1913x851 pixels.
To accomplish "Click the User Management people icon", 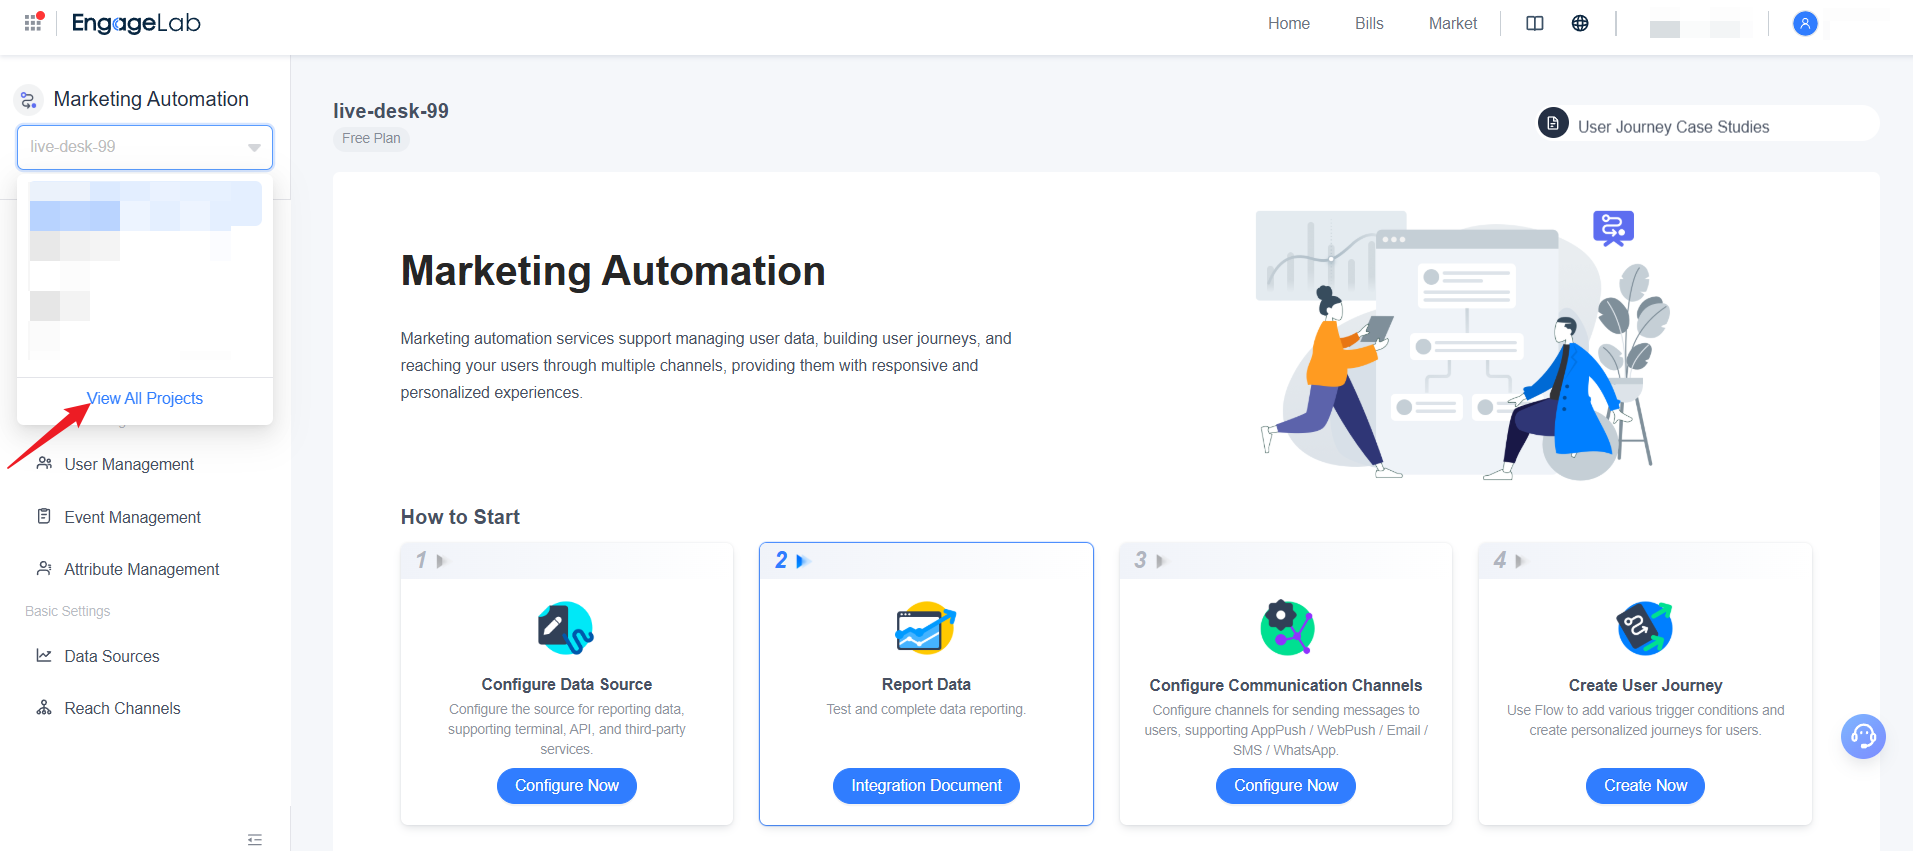I will click(x=44, y=463).
